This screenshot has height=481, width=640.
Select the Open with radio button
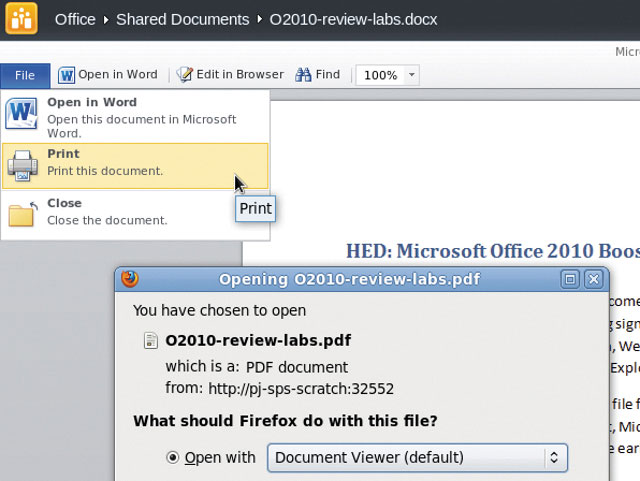coord(173,457)
